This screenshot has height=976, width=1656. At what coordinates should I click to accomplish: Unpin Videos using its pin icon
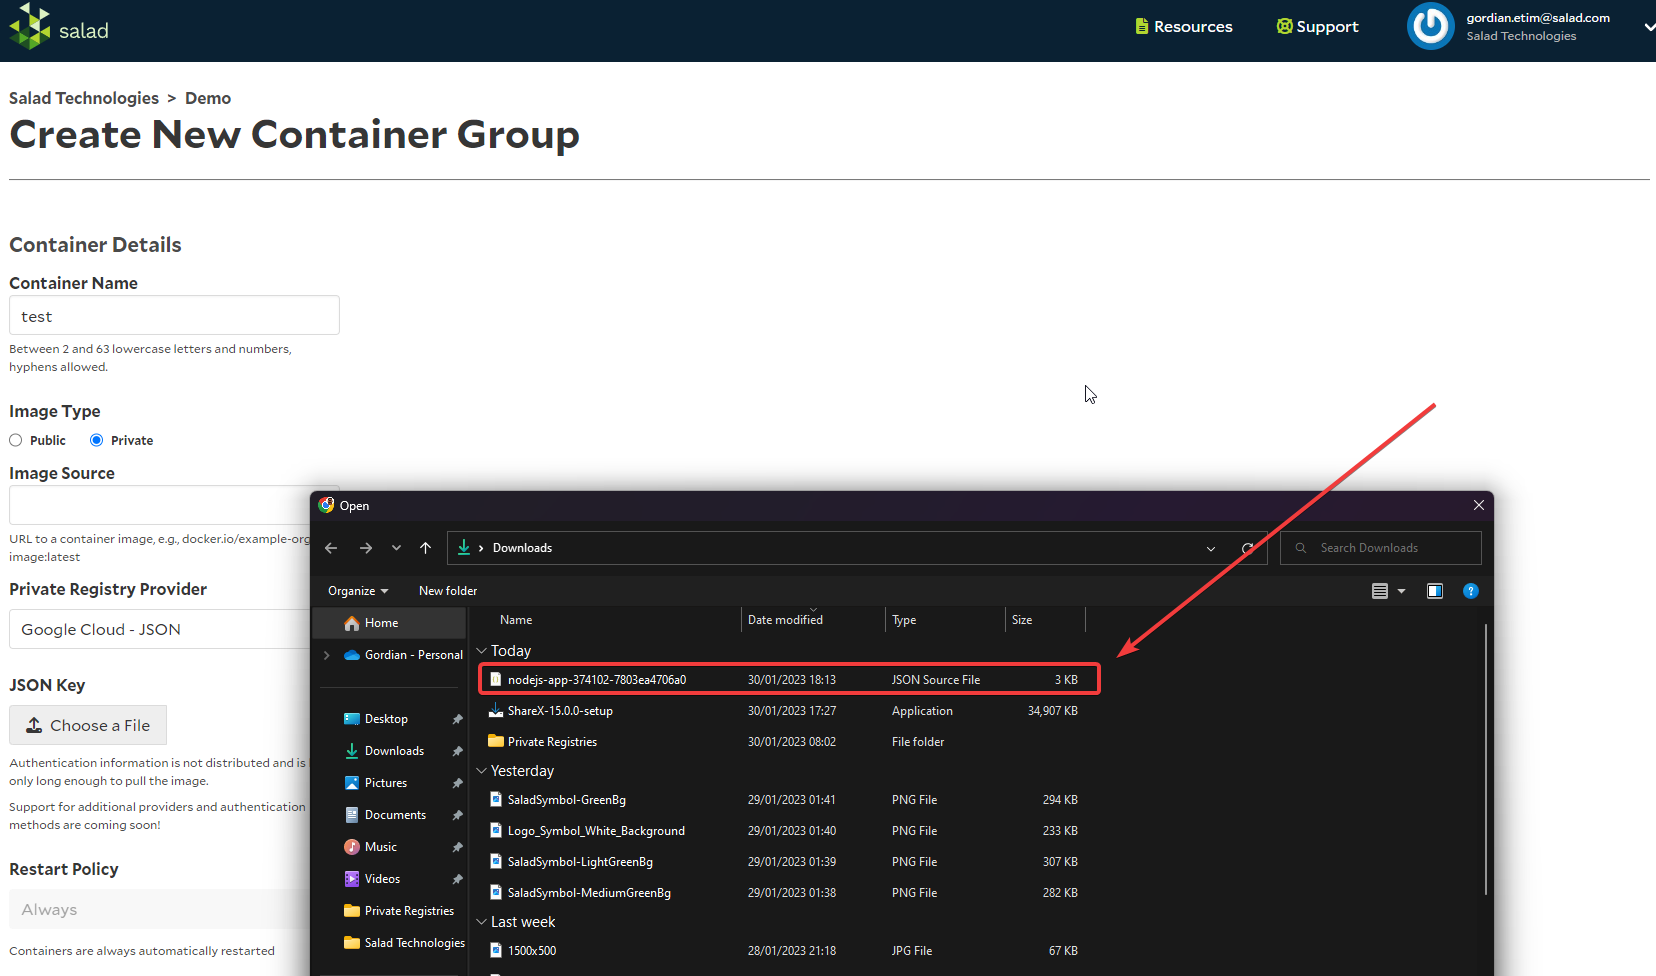pos(457,879)
